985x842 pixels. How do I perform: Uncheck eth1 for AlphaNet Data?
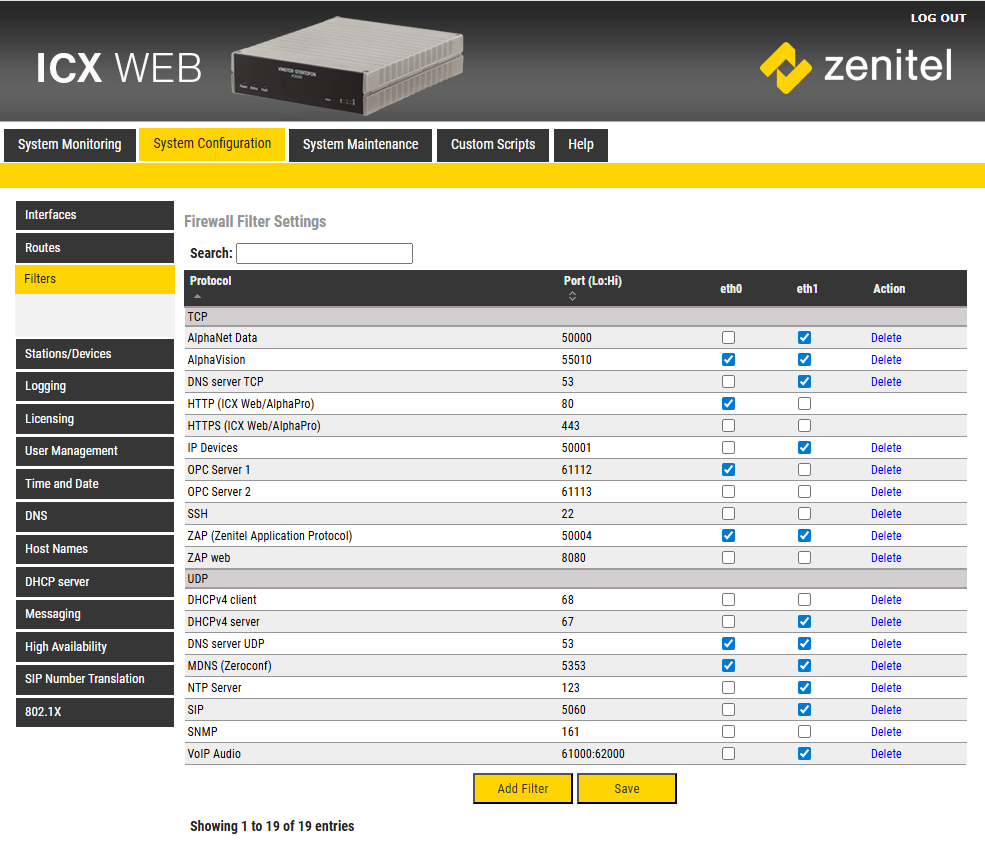click(804, 337)
